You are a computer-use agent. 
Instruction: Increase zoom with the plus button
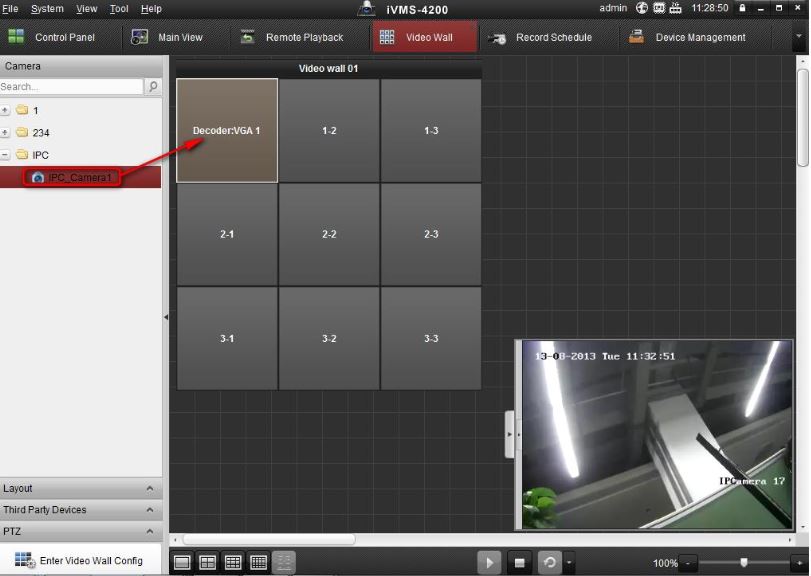tap(799, 563)
